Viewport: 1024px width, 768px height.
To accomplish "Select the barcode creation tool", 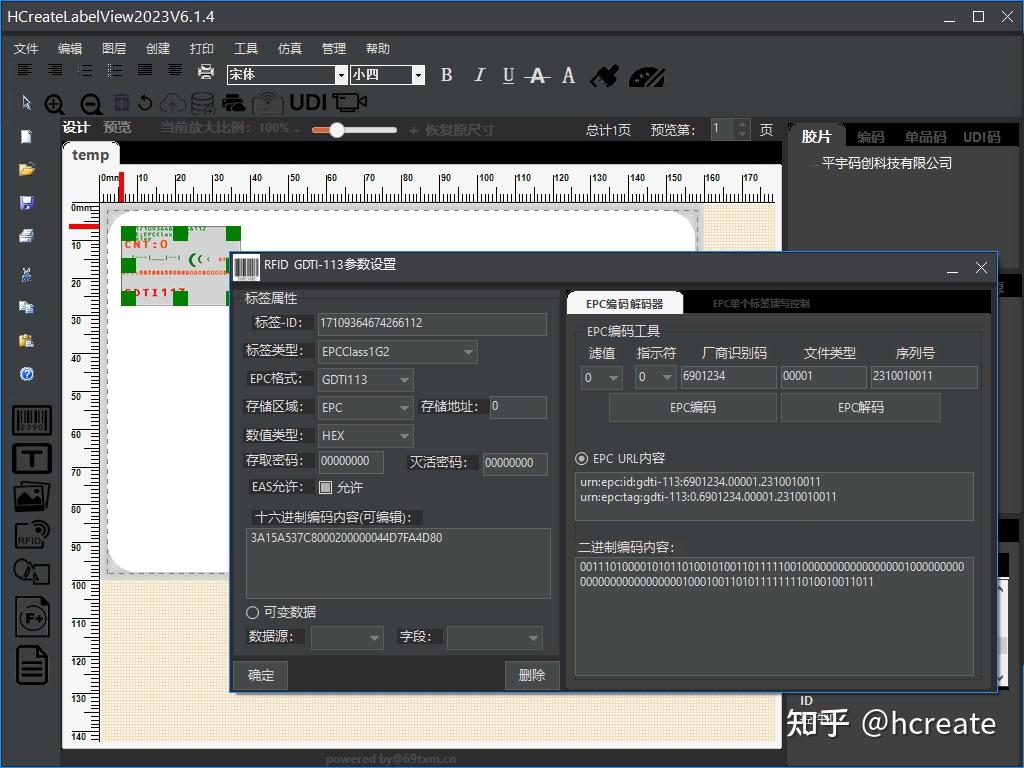I will point(31,421).
